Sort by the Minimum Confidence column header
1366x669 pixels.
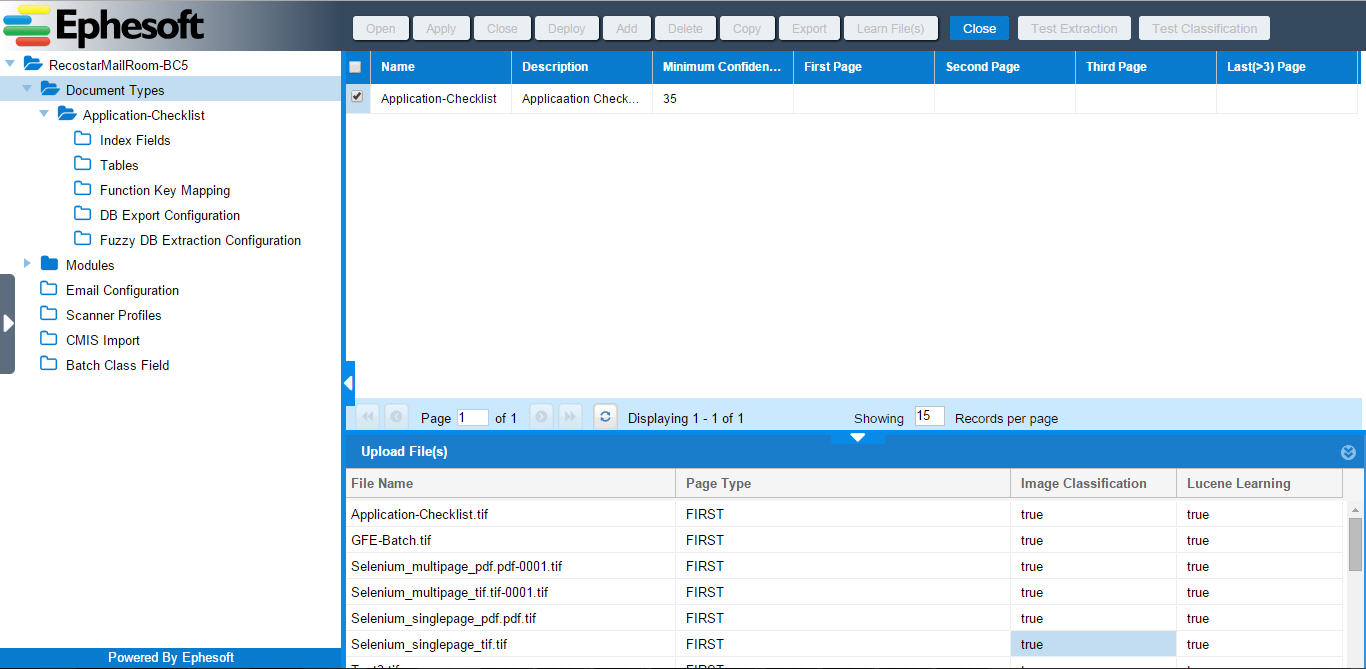(723, 67)
